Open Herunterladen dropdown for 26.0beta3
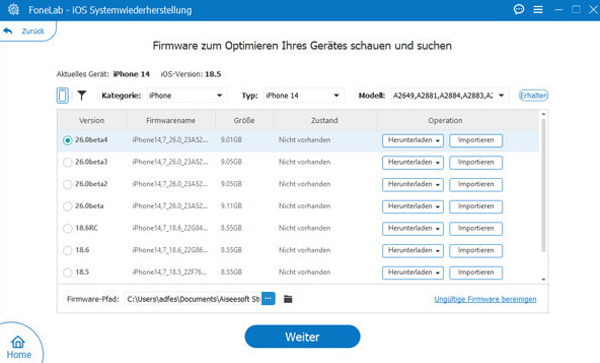This screenshot has width=600, height=363. (x=413, y=163)
